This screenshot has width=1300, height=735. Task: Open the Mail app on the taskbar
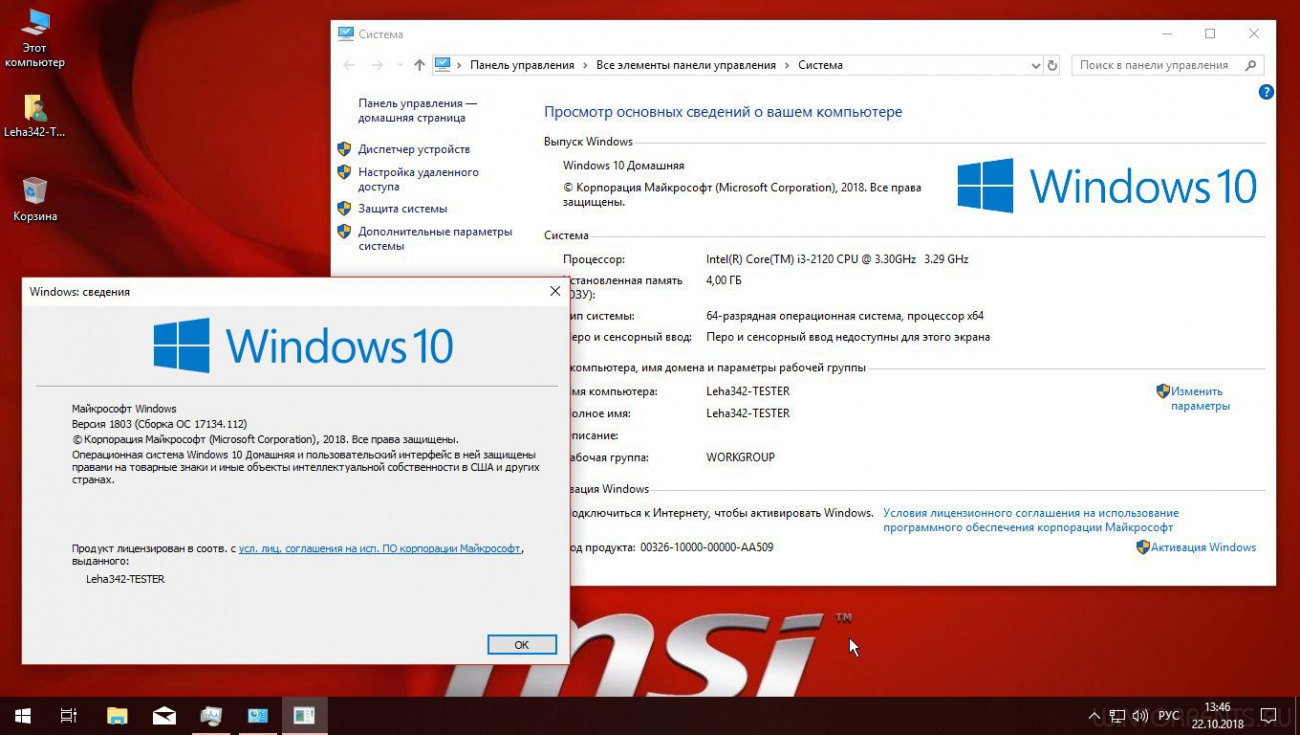(164, 715)
